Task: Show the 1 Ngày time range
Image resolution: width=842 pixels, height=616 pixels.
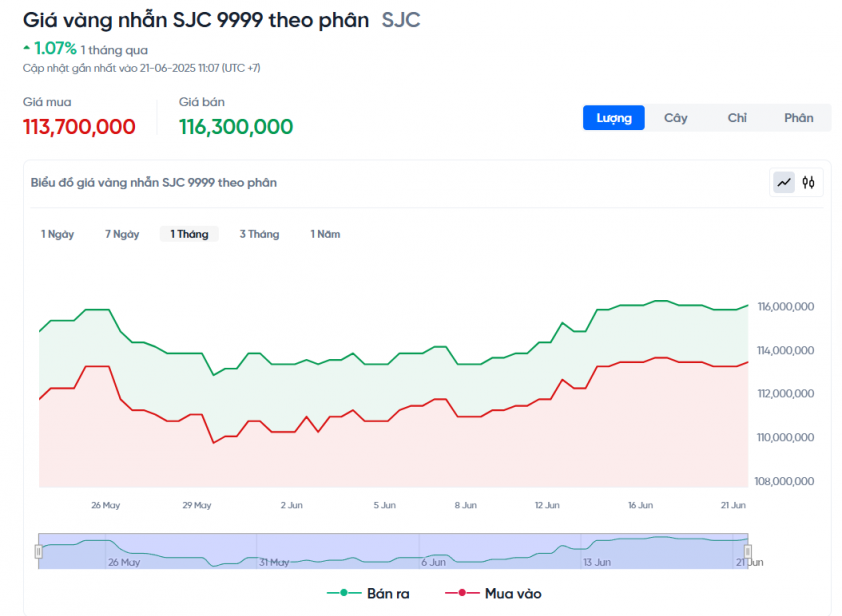Action: (58, 234)
